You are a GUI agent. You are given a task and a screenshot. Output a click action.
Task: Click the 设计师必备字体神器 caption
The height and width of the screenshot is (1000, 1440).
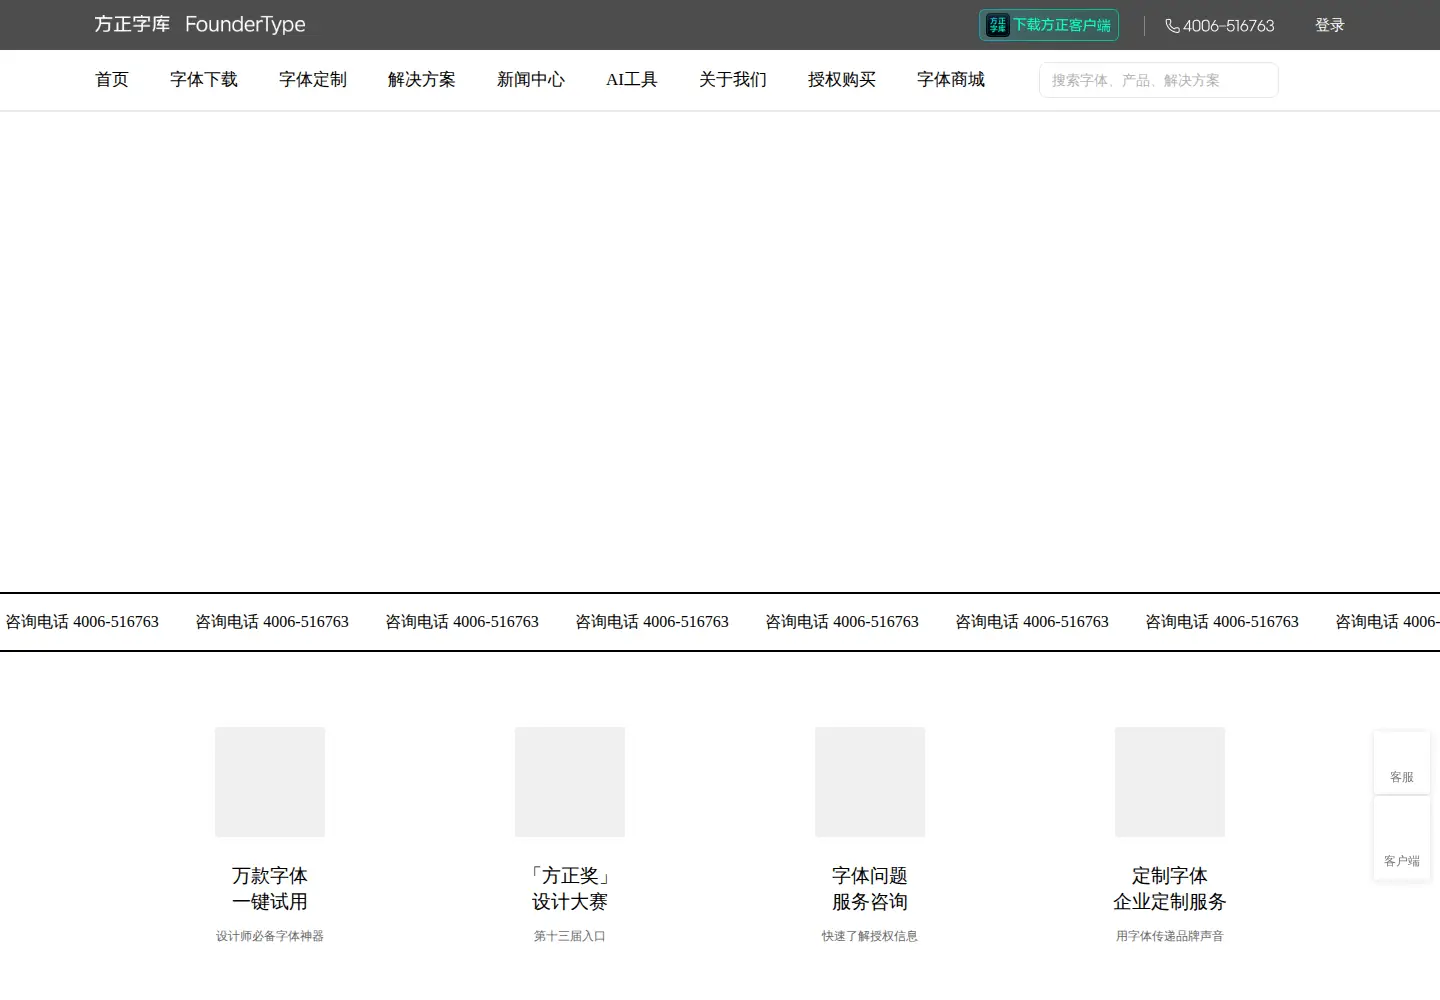pyautogui.click(x=270, y=936)
